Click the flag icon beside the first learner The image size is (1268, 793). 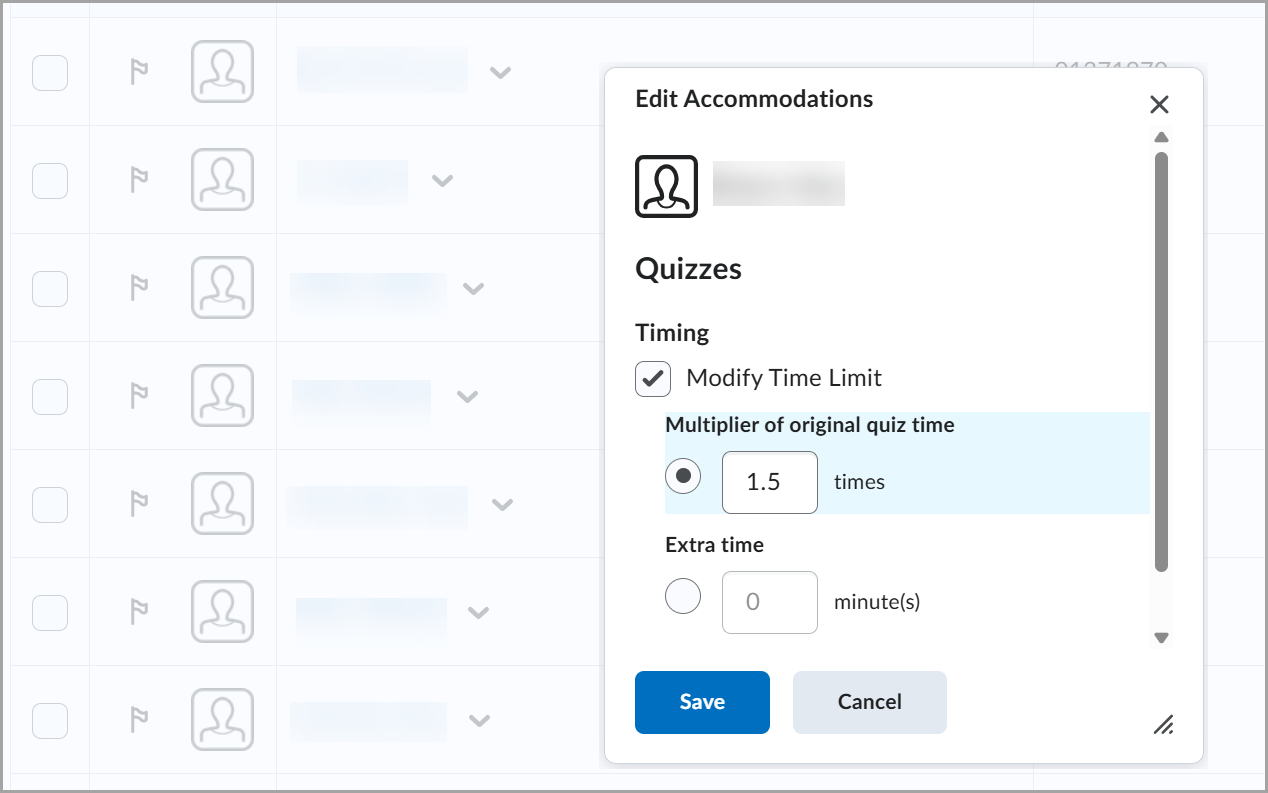pyautogui.click(x=138, y=71)
